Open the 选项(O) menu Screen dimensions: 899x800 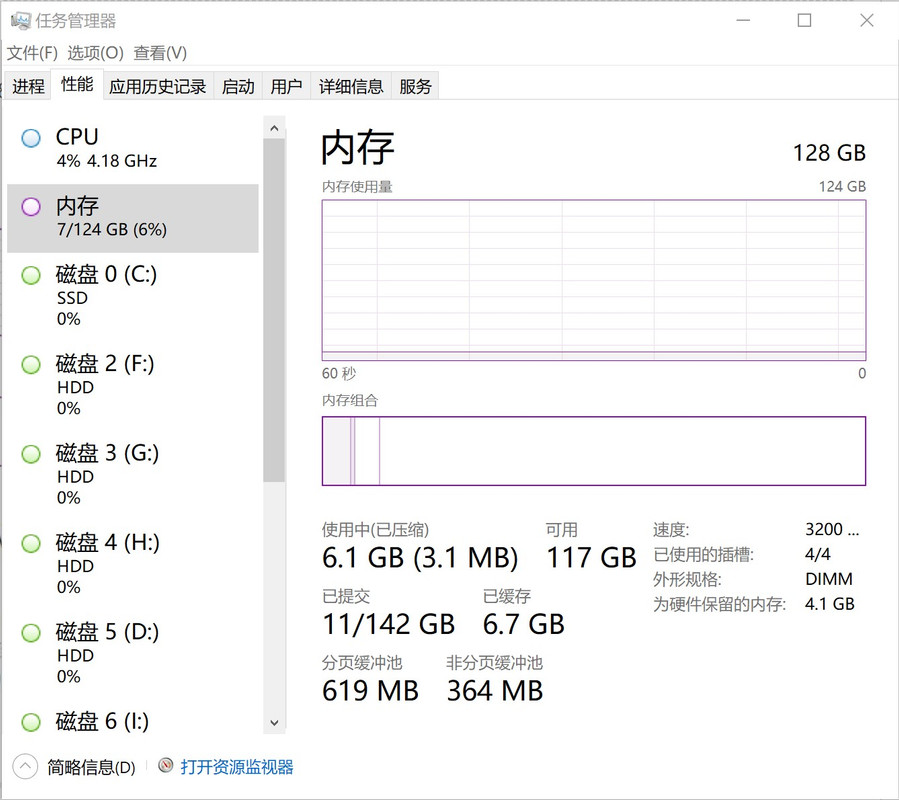95,53
